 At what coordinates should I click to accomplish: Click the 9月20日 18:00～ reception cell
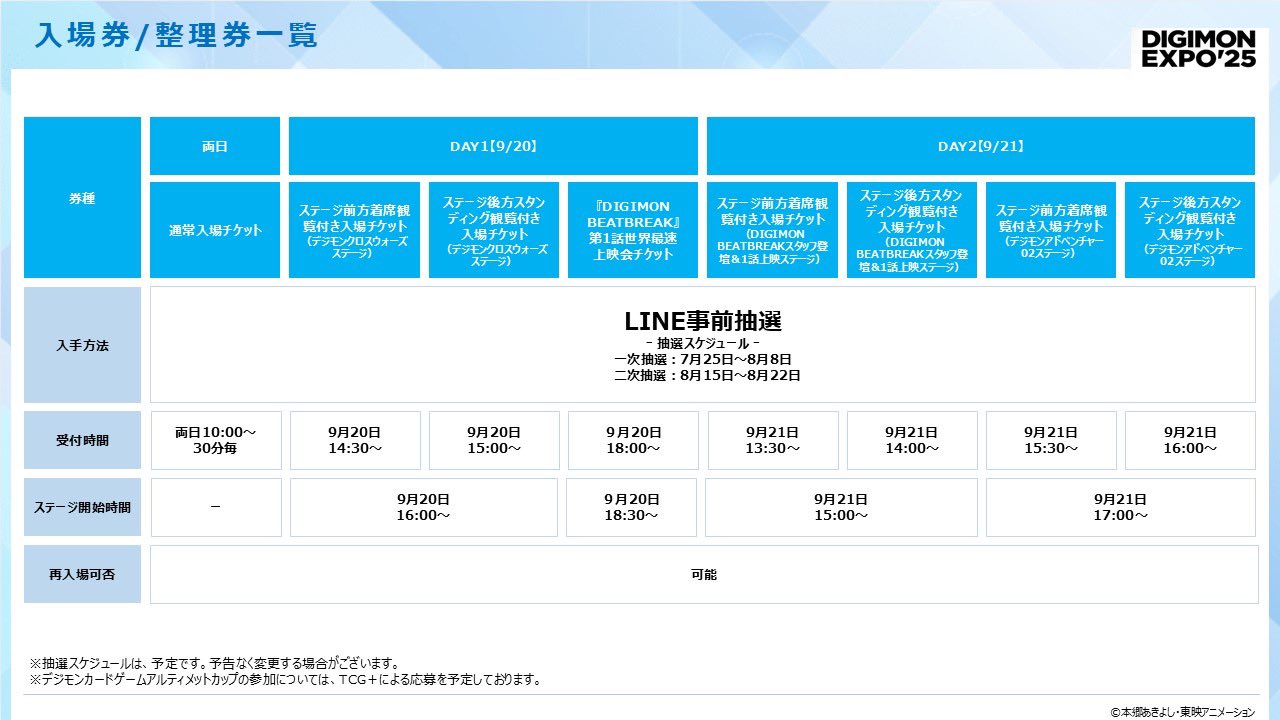point(634,440)
